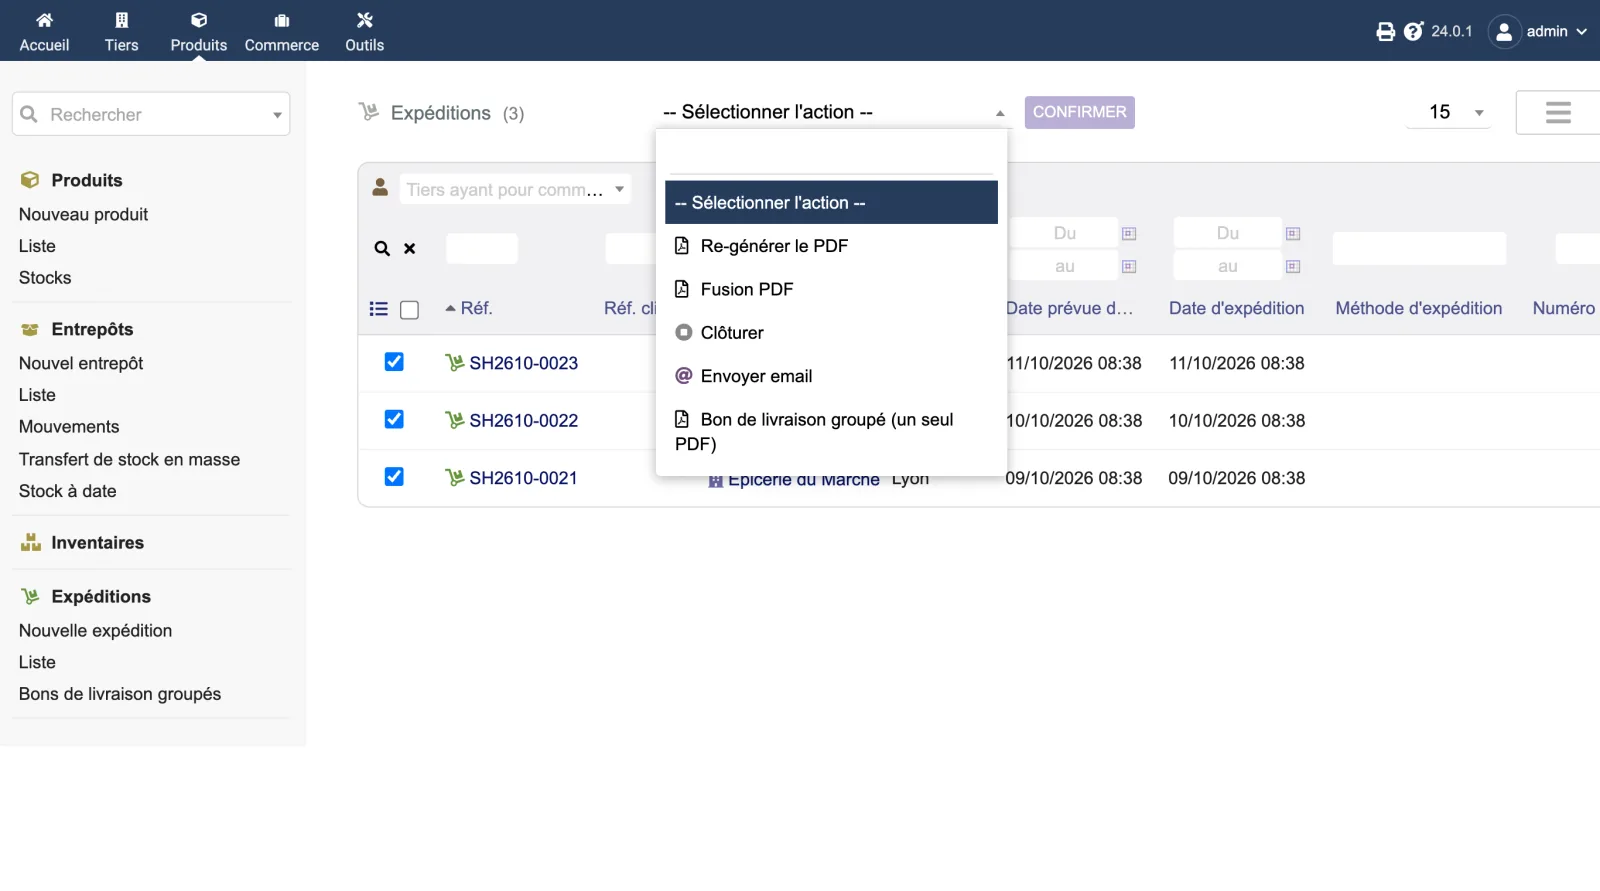Click the CONFIRMER button
Screen dimensions: 1600x891
point(1080,112)
